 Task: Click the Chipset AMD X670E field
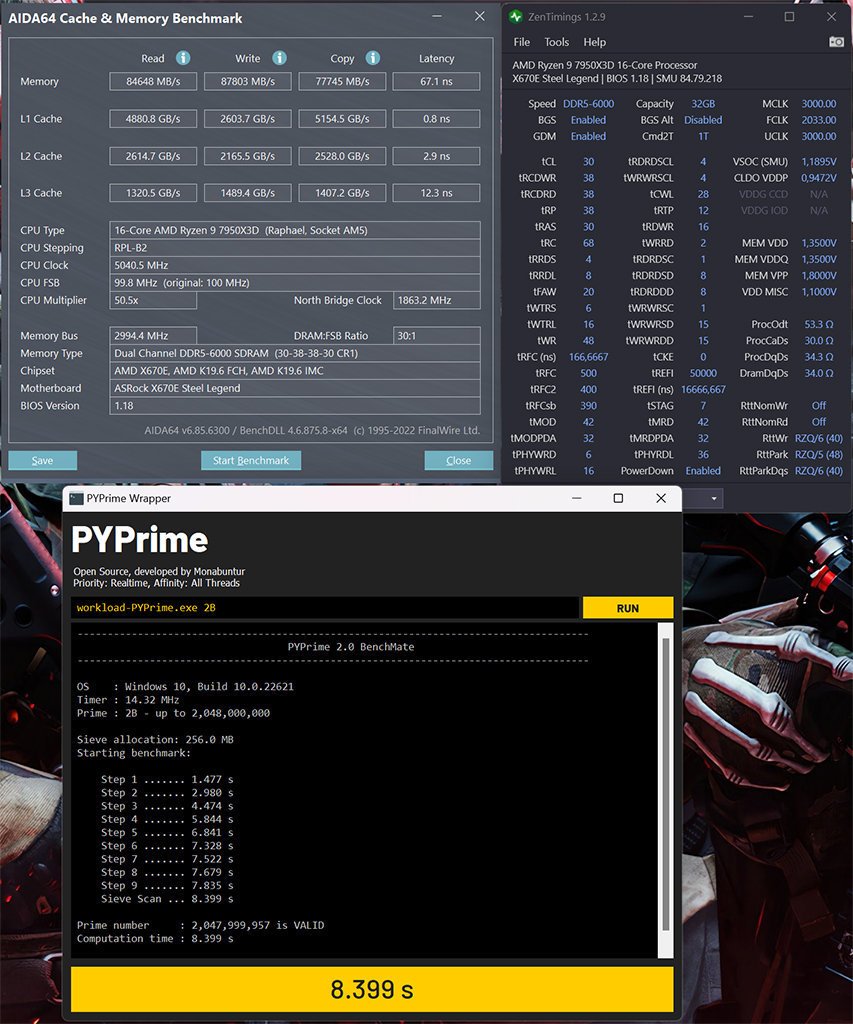click(x=295, y=371)
